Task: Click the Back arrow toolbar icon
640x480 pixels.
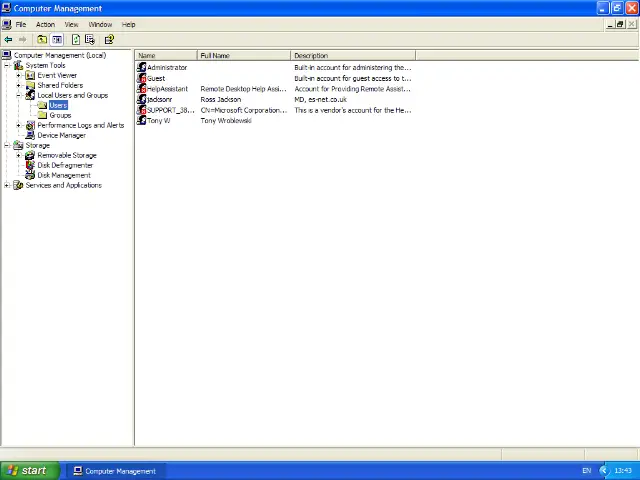Action: [8, 40]
